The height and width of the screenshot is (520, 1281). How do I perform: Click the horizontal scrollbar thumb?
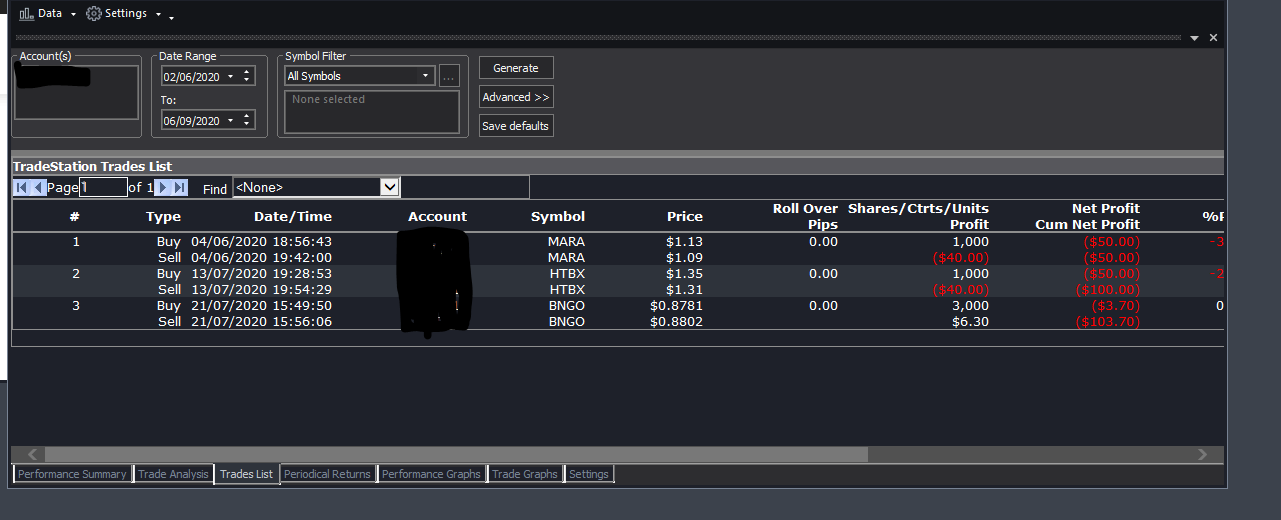pyautogui.click(x=456, y=454)
